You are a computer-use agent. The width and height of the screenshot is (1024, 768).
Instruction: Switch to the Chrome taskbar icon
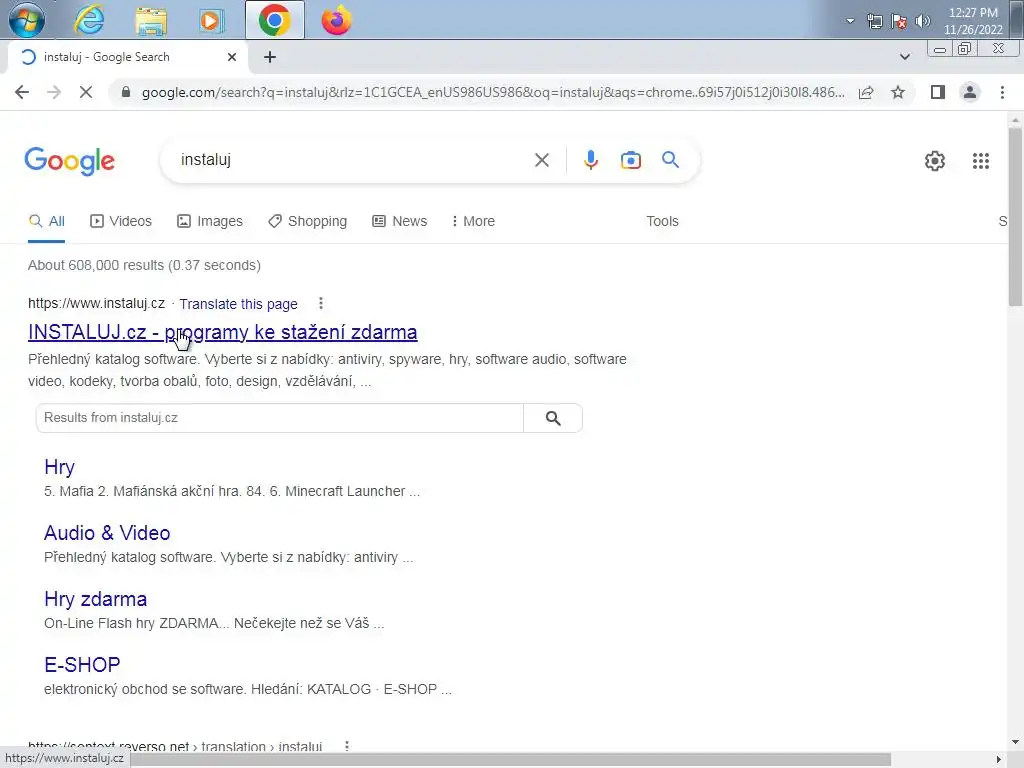pos(275,20)
